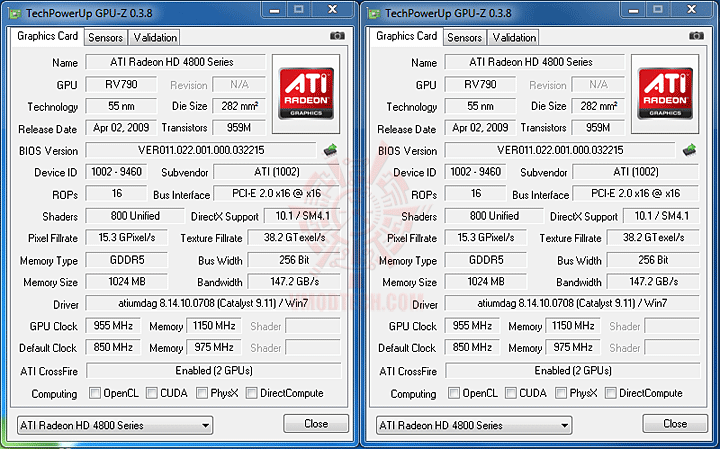Minimize the right GPU-Z window
The image size is (720, 449).
[x=634, y=10]
